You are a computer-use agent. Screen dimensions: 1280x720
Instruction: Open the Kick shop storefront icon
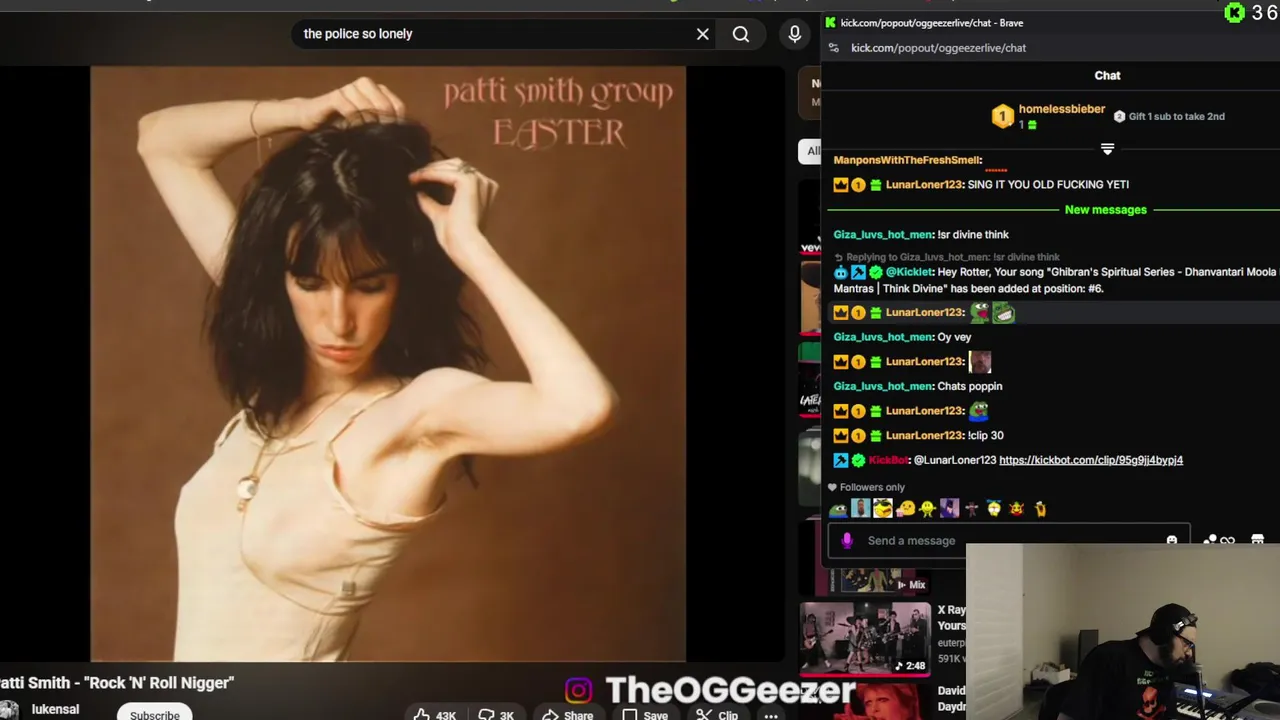click(1258, 541)
